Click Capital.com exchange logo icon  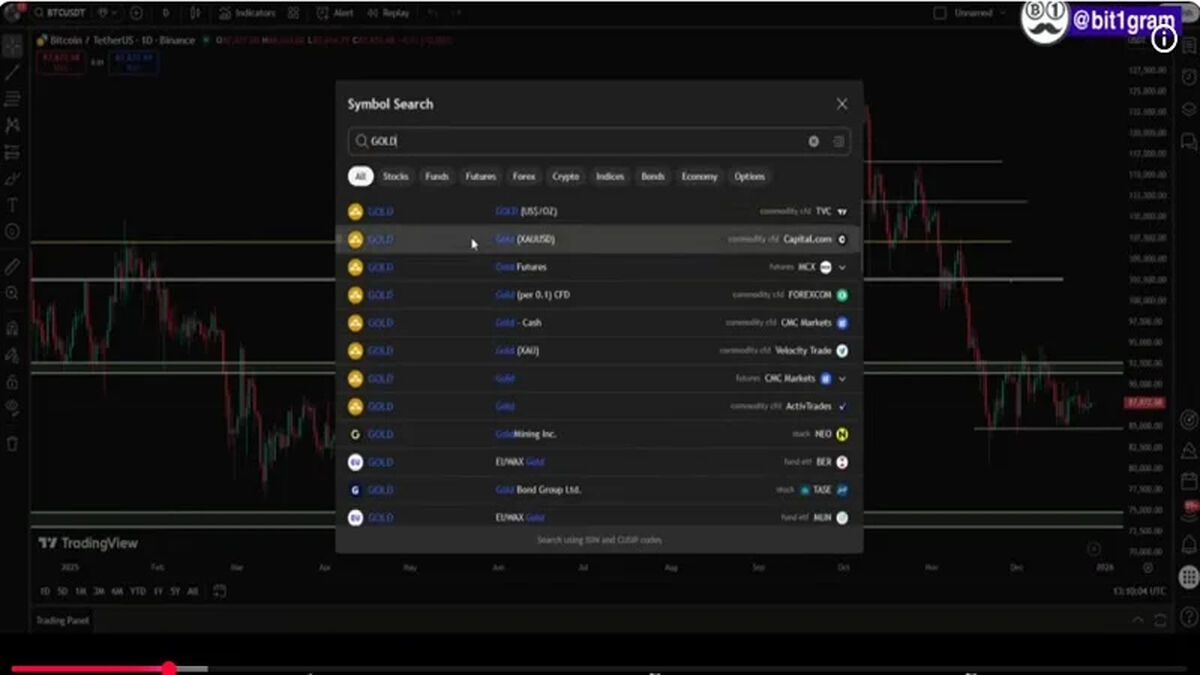842,239
